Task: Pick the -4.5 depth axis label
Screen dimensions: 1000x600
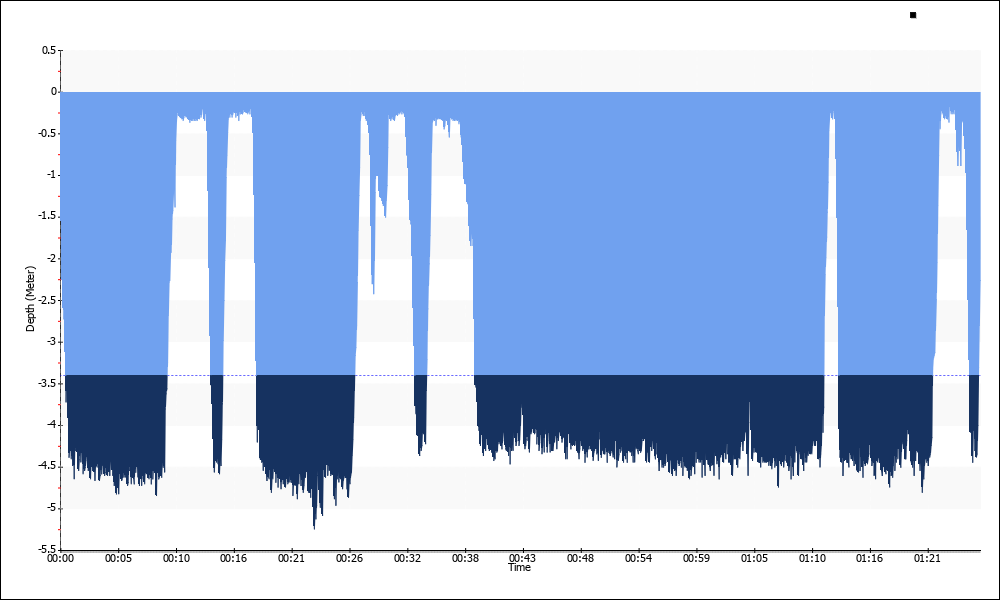Action: tap(48, 467)
